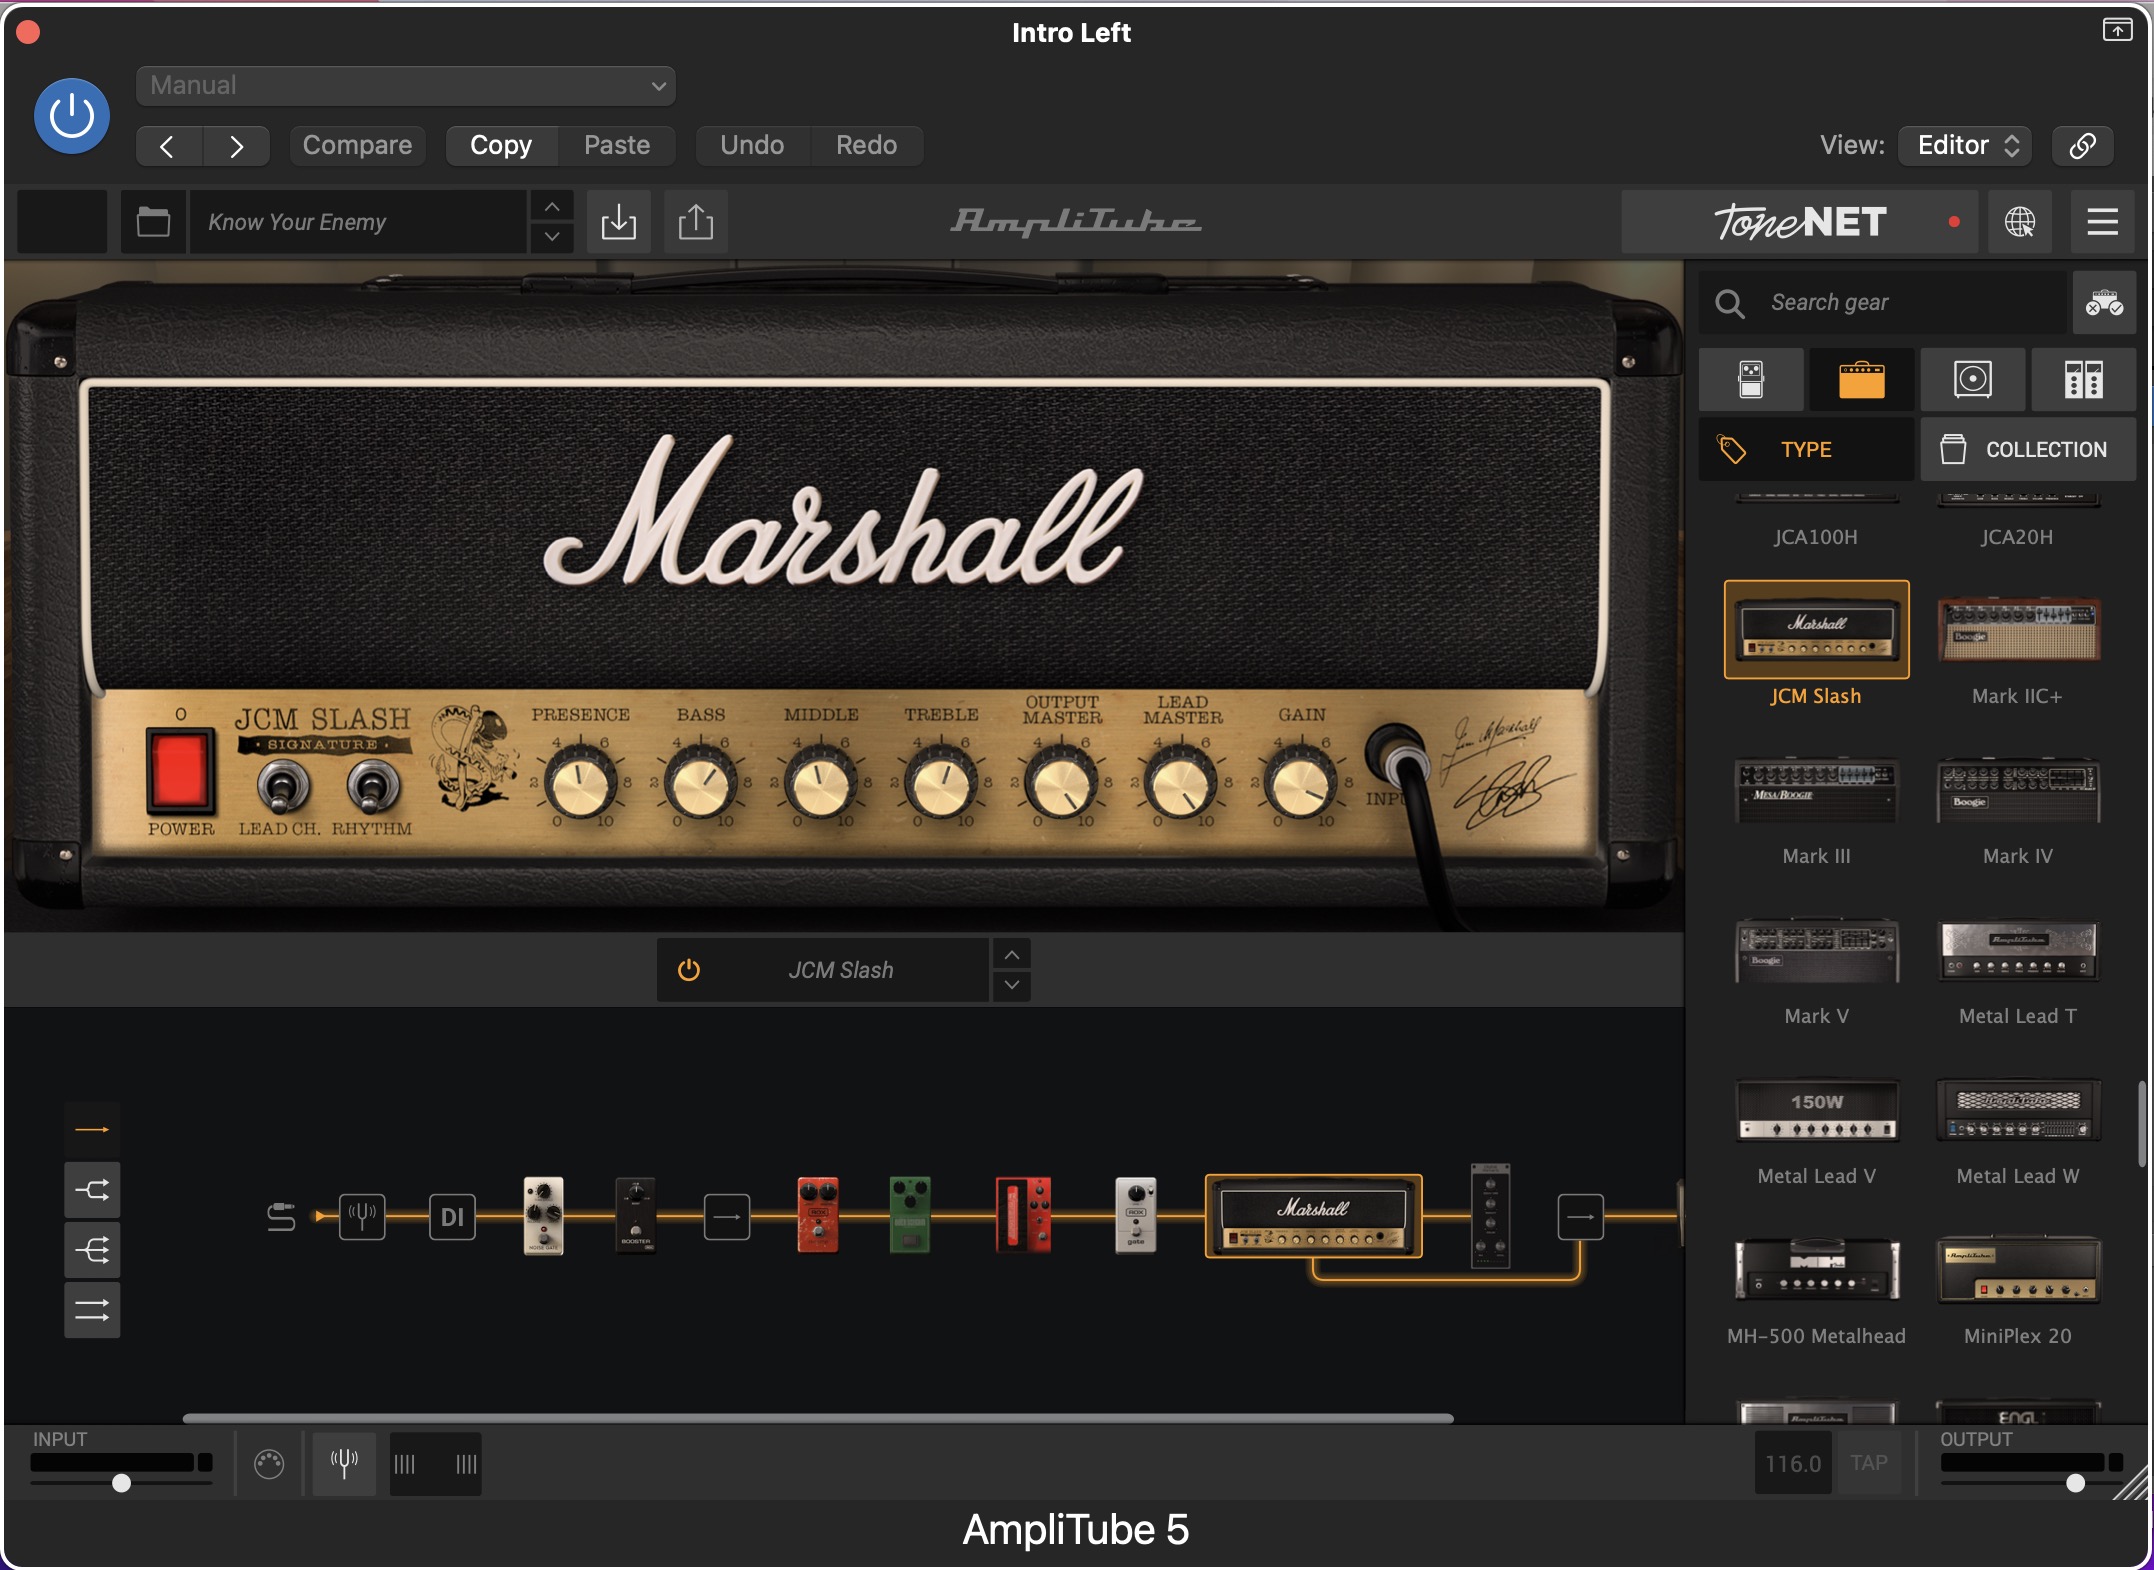Click the 116.0 tempo field
Screen dimensions: 2154x1570
1793,1464
